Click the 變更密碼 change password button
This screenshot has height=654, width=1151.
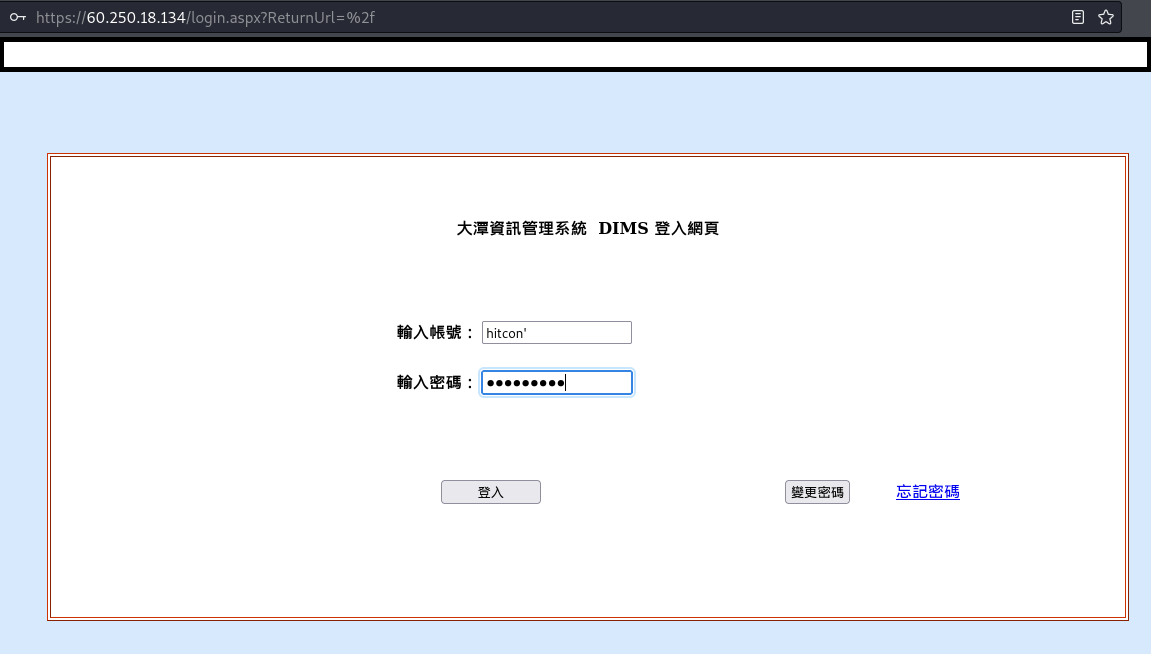817,492
